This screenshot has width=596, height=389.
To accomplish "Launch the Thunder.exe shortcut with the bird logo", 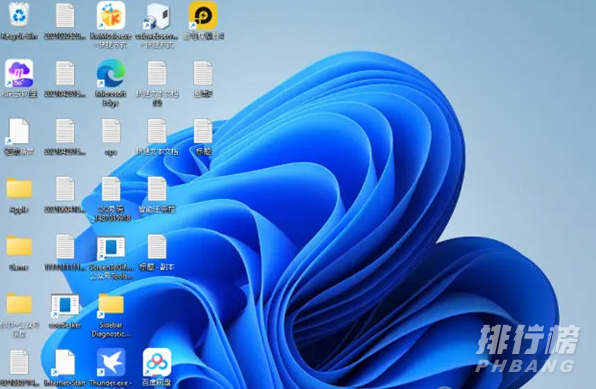I will (x=111, y=362).
